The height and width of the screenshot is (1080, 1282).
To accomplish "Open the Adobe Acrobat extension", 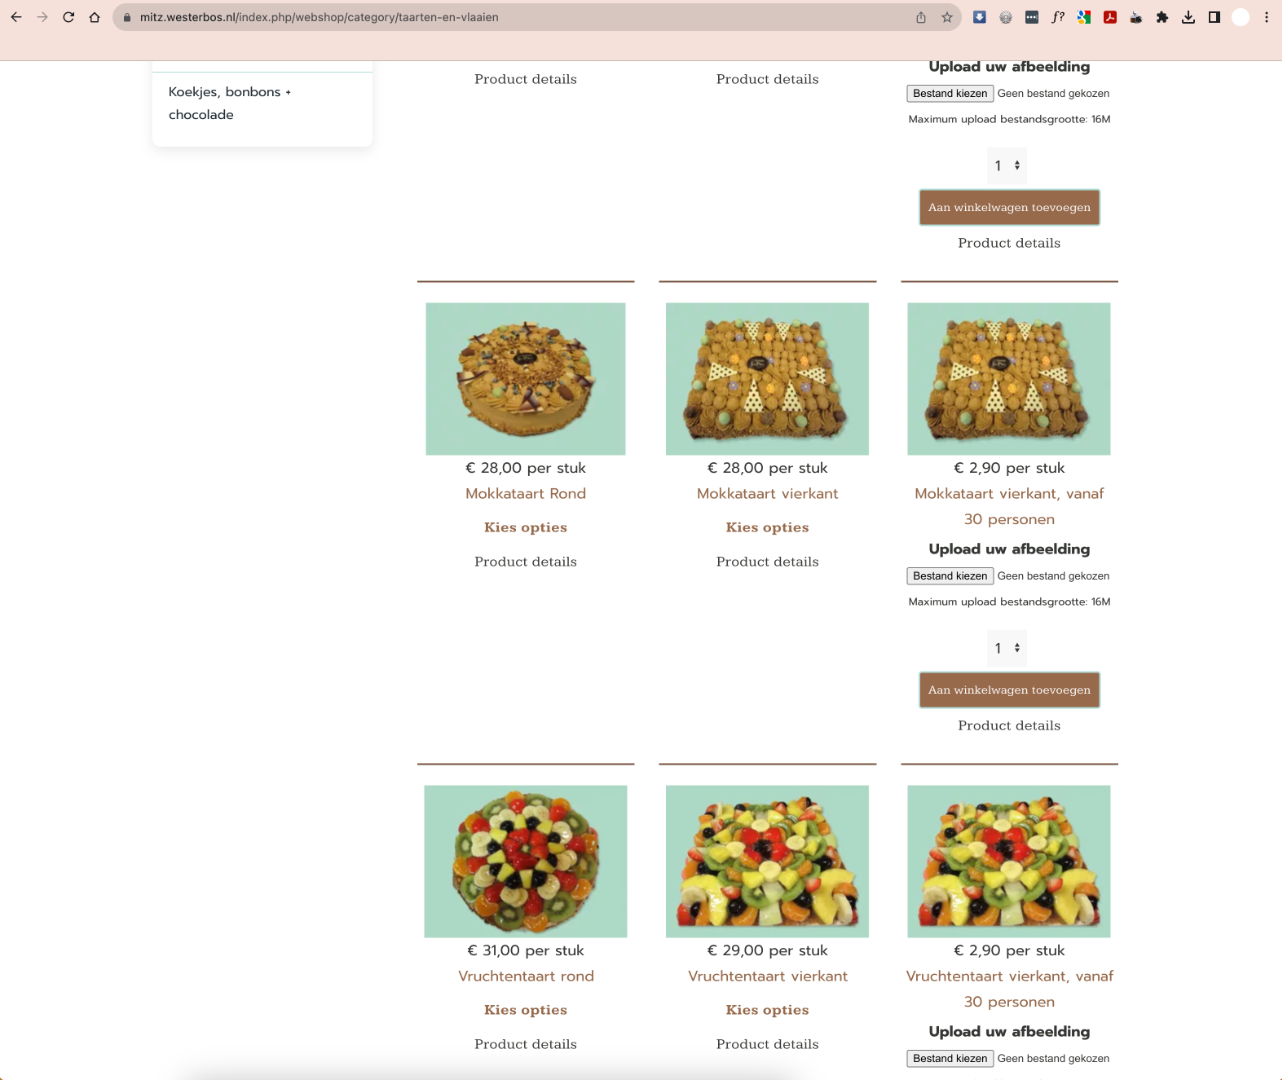I will click(1110, 17).
